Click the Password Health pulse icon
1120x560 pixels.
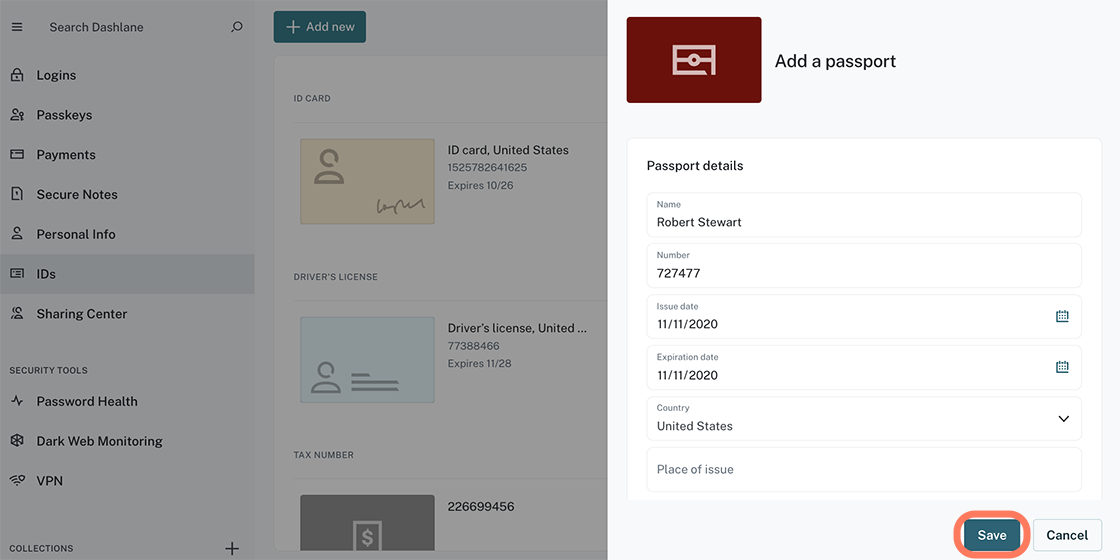pos(17,401)
